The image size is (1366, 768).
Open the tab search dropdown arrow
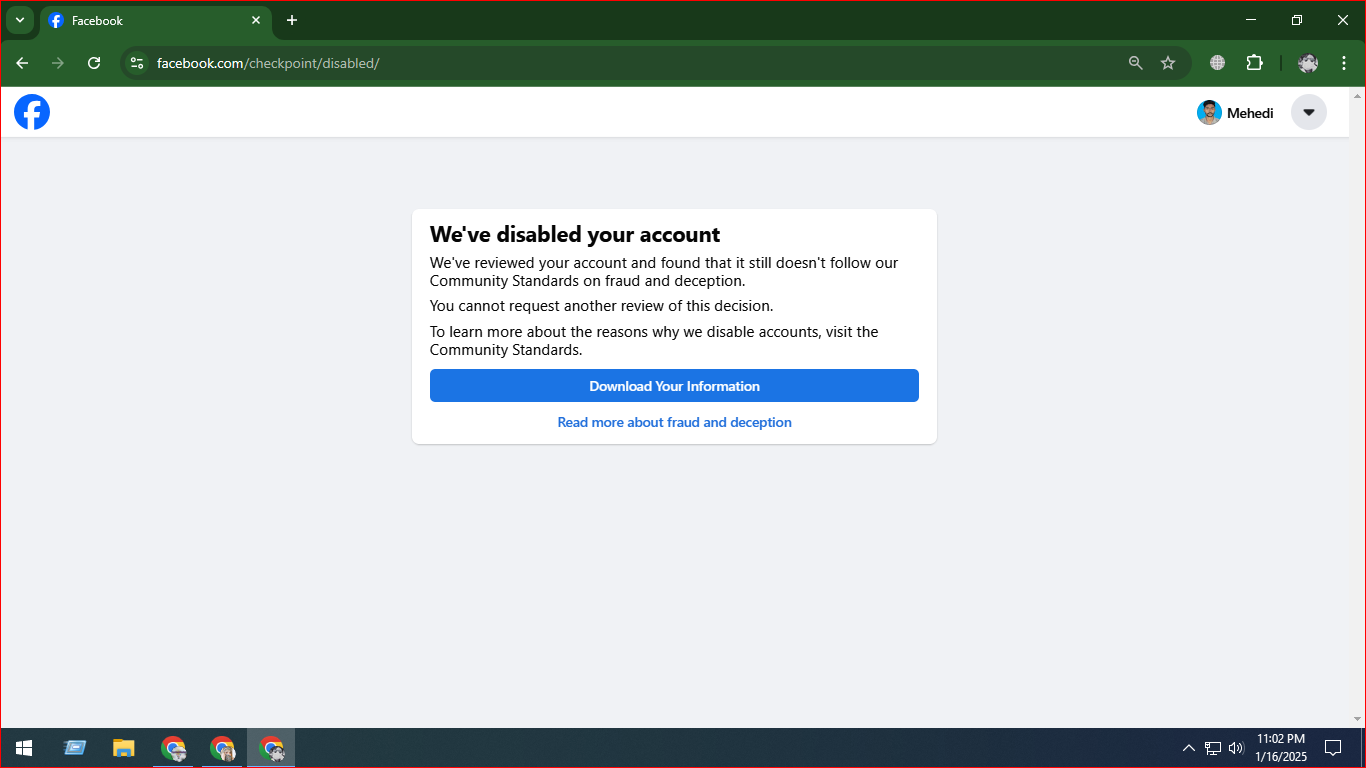(x=19, y=20)
